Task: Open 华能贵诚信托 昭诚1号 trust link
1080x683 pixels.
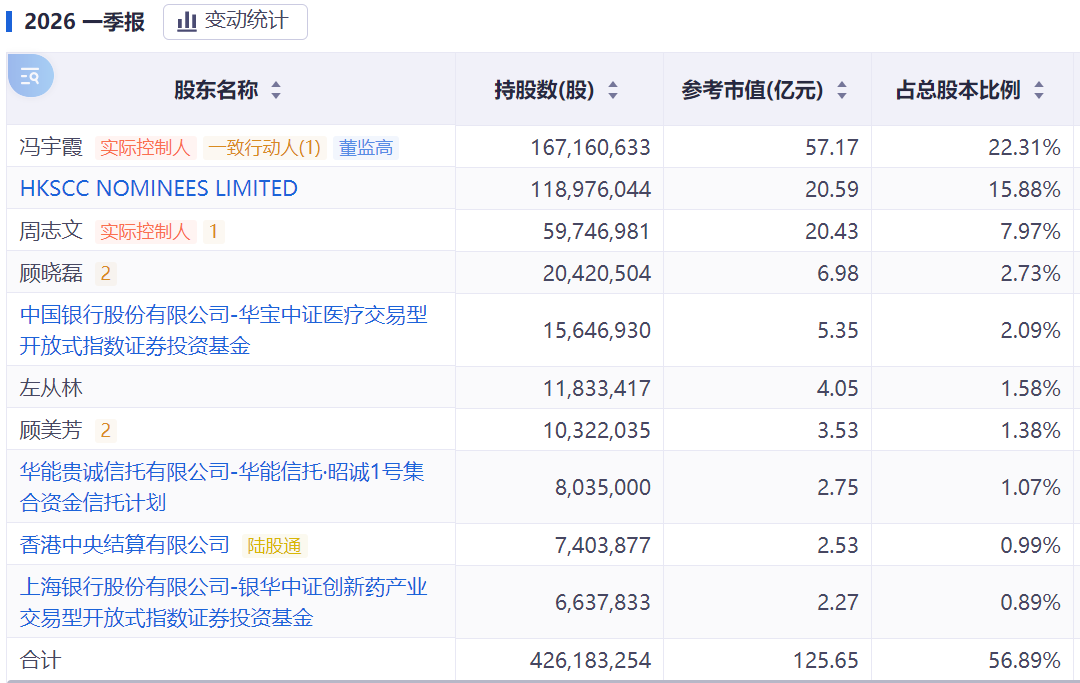Action: coord(222,487)
